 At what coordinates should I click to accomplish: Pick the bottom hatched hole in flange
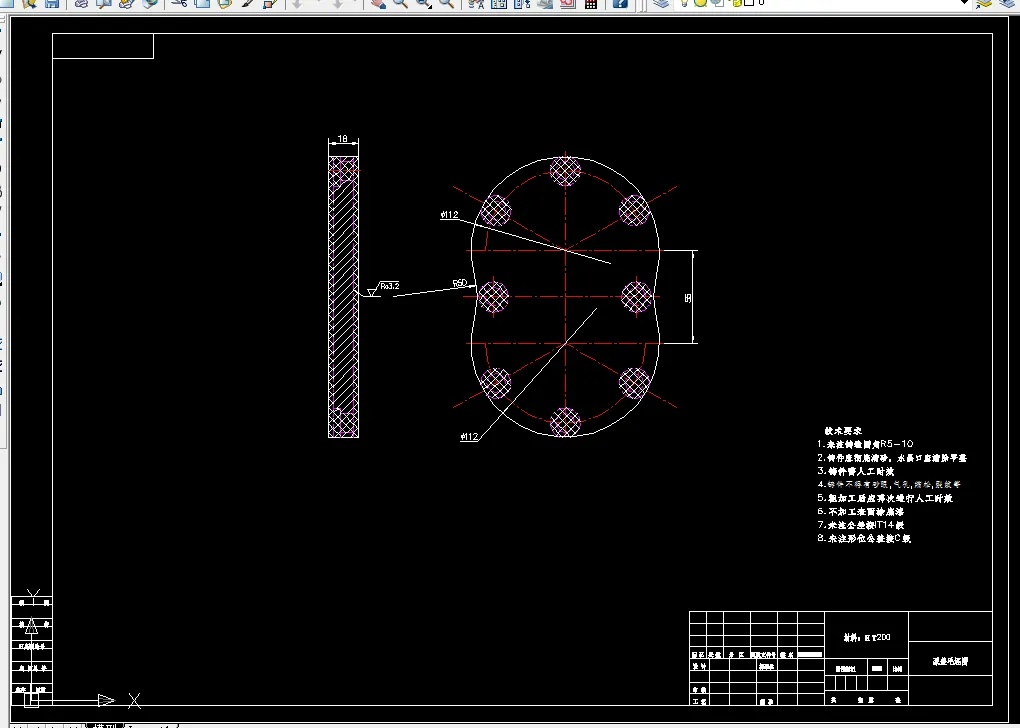pyautogui.click(x=565, y=422)
